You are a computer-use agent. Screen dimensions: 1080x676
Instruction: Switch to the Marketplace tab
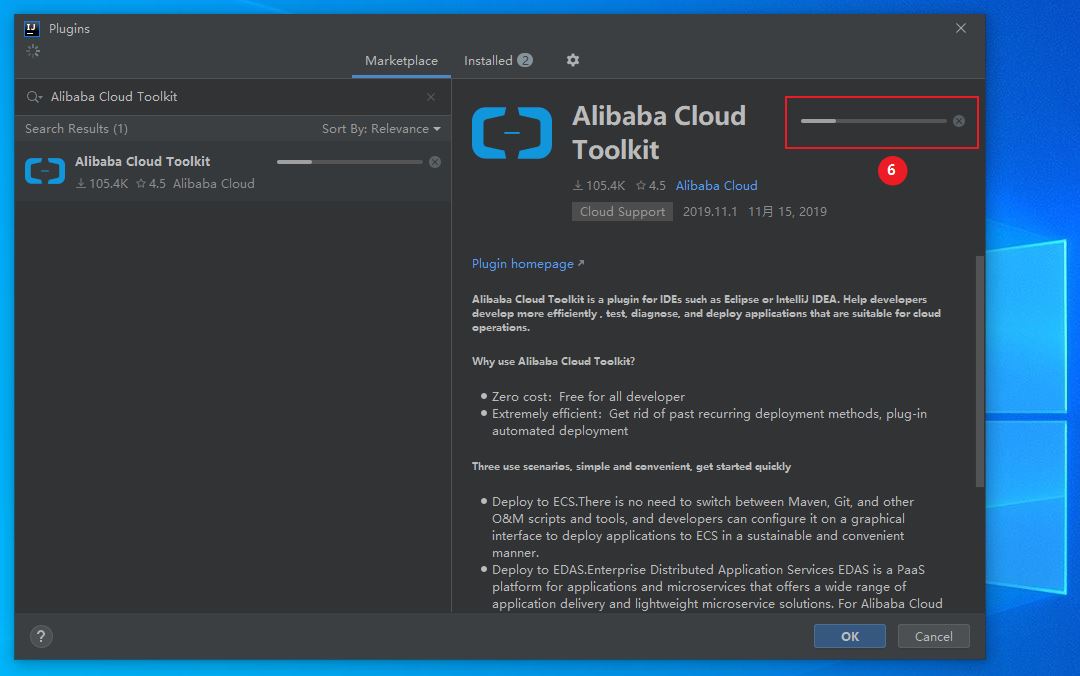click(x=401, y=61)
